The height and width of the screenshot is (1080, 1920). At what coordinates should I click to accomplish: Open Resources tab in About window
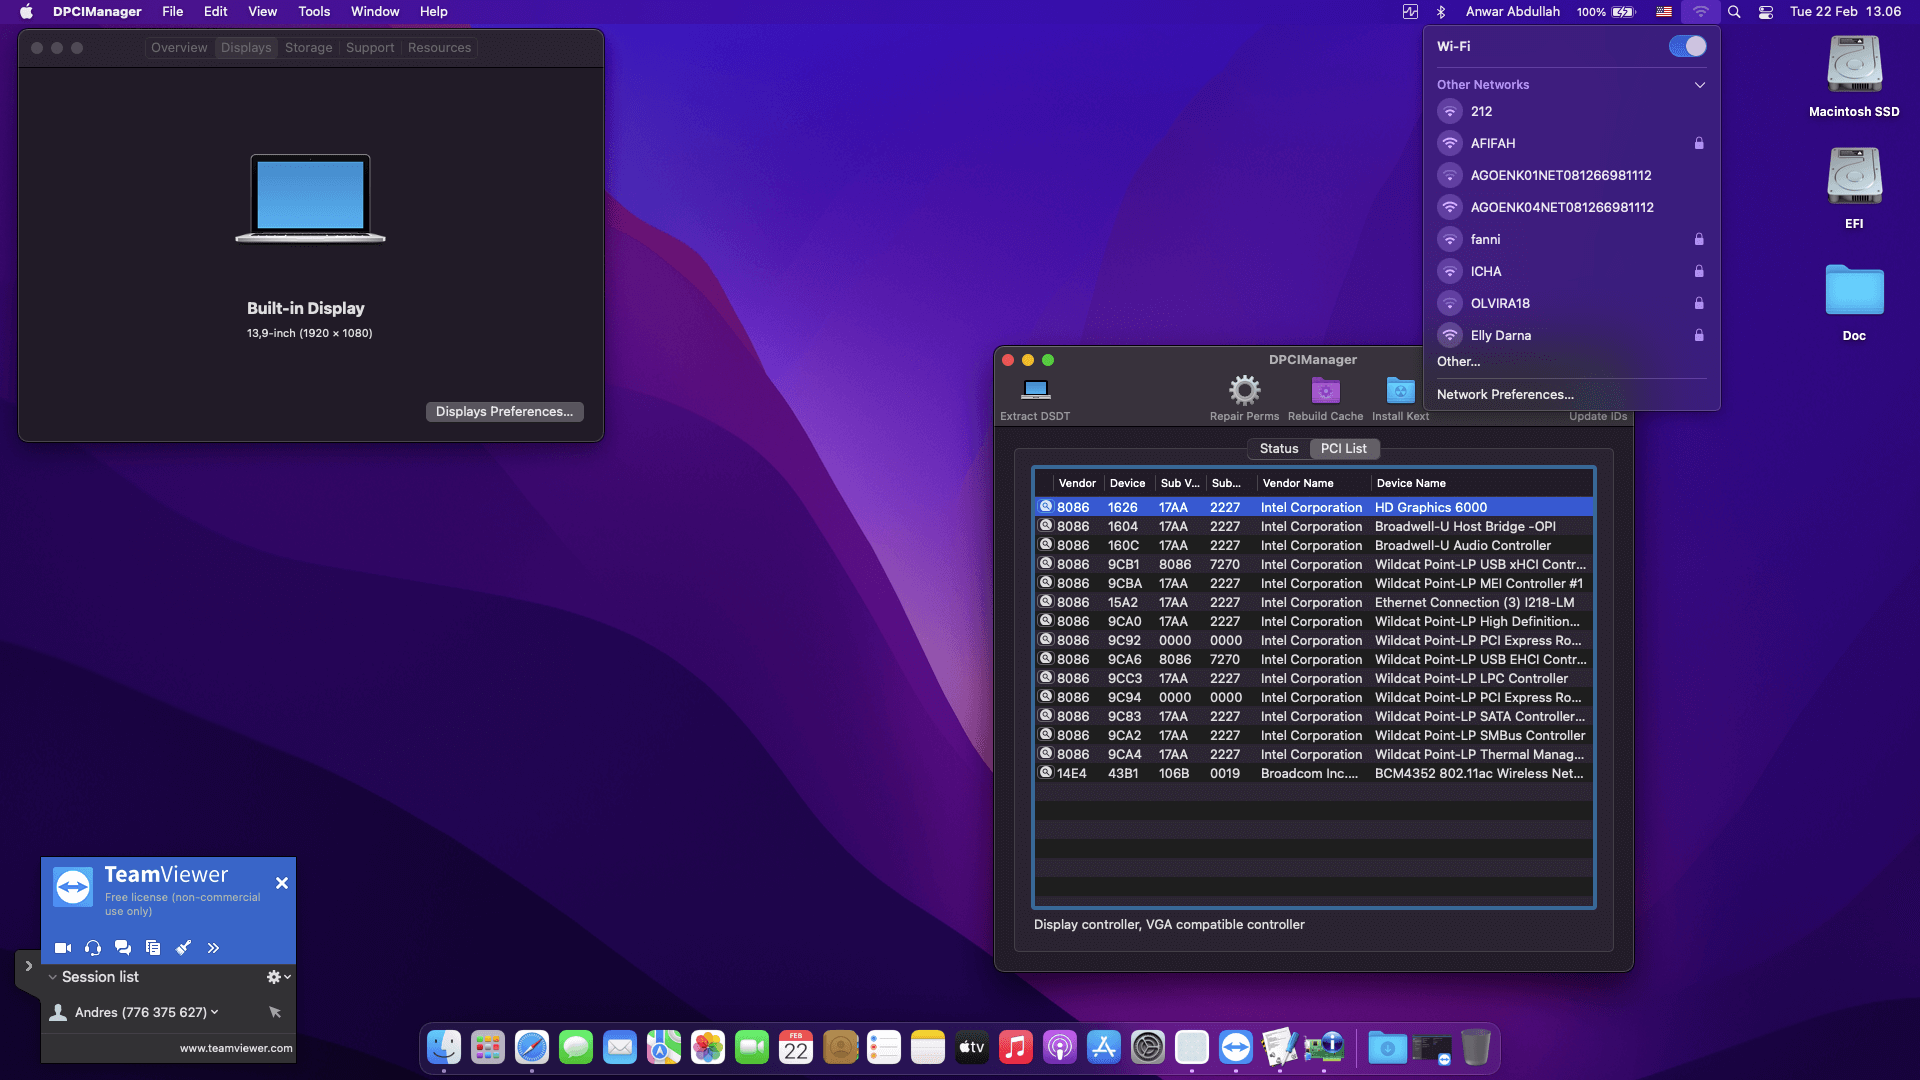439,48
